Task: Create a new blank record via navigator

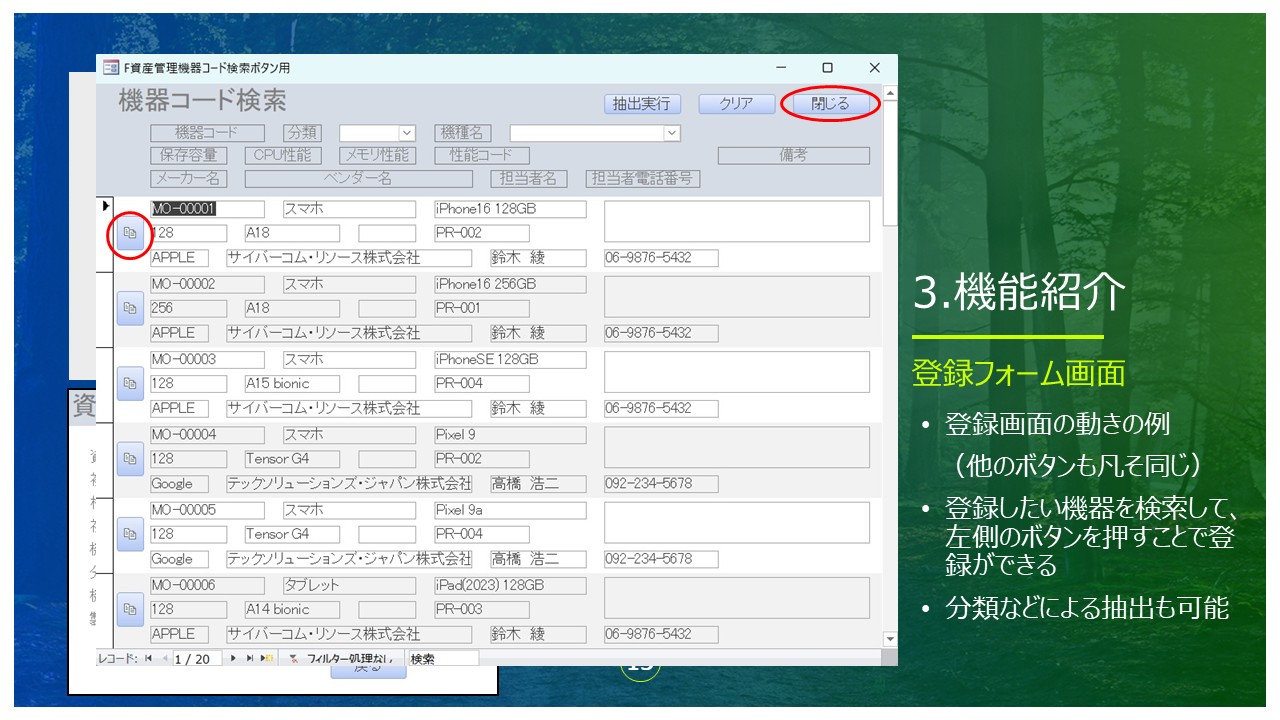Action: click(x=267, y=659)
